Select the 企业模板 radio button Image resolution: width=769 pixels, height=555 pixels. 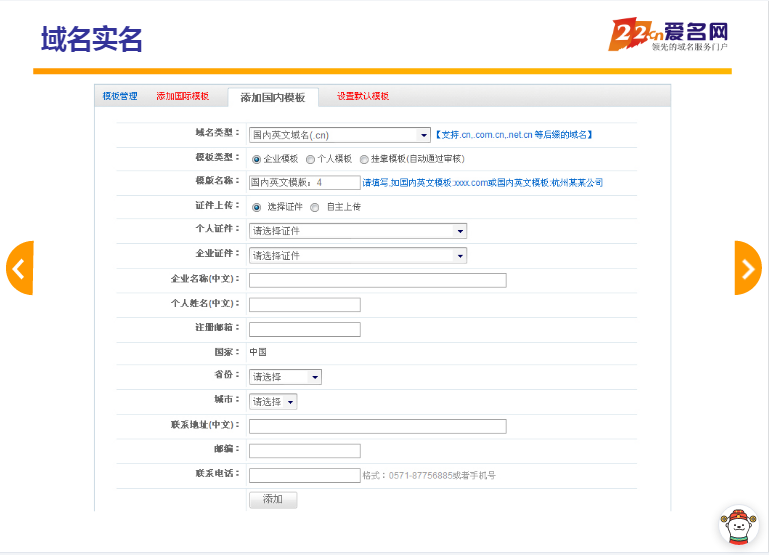[257, 159]
